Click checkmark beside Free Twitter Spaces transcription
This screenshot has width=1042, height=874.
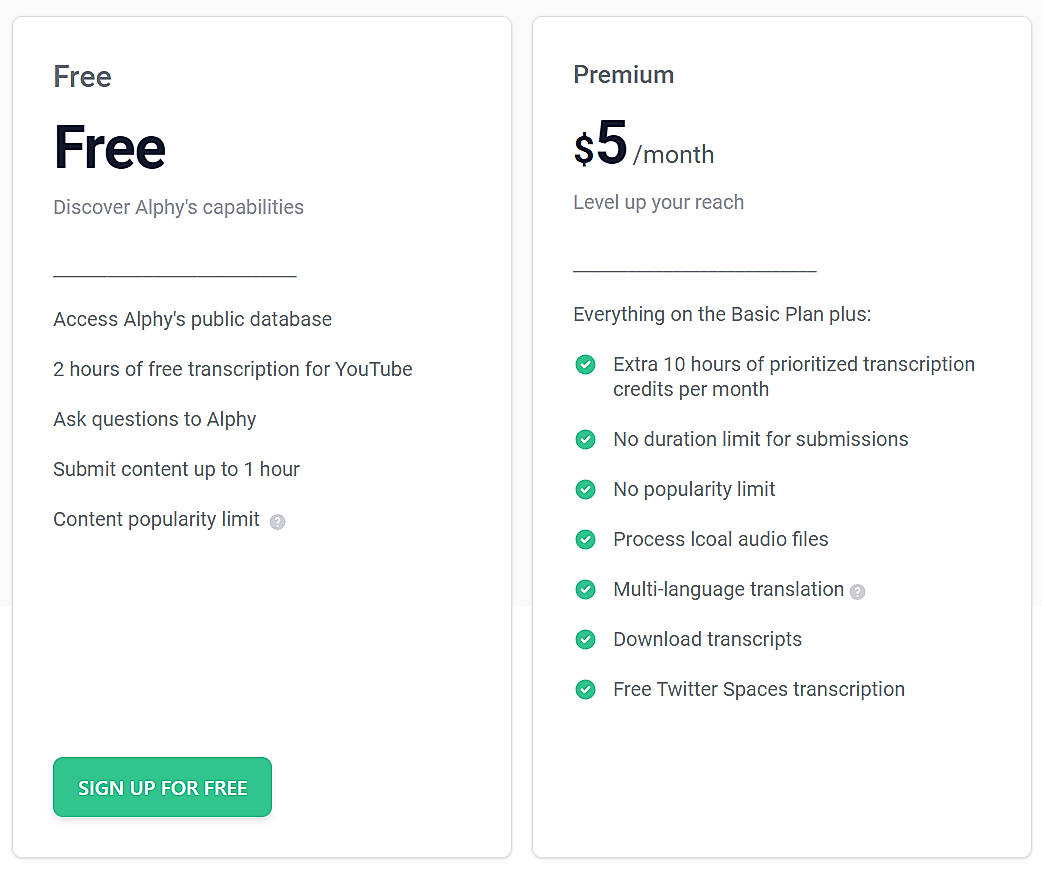pyautogui.click(x=585, y=689)
